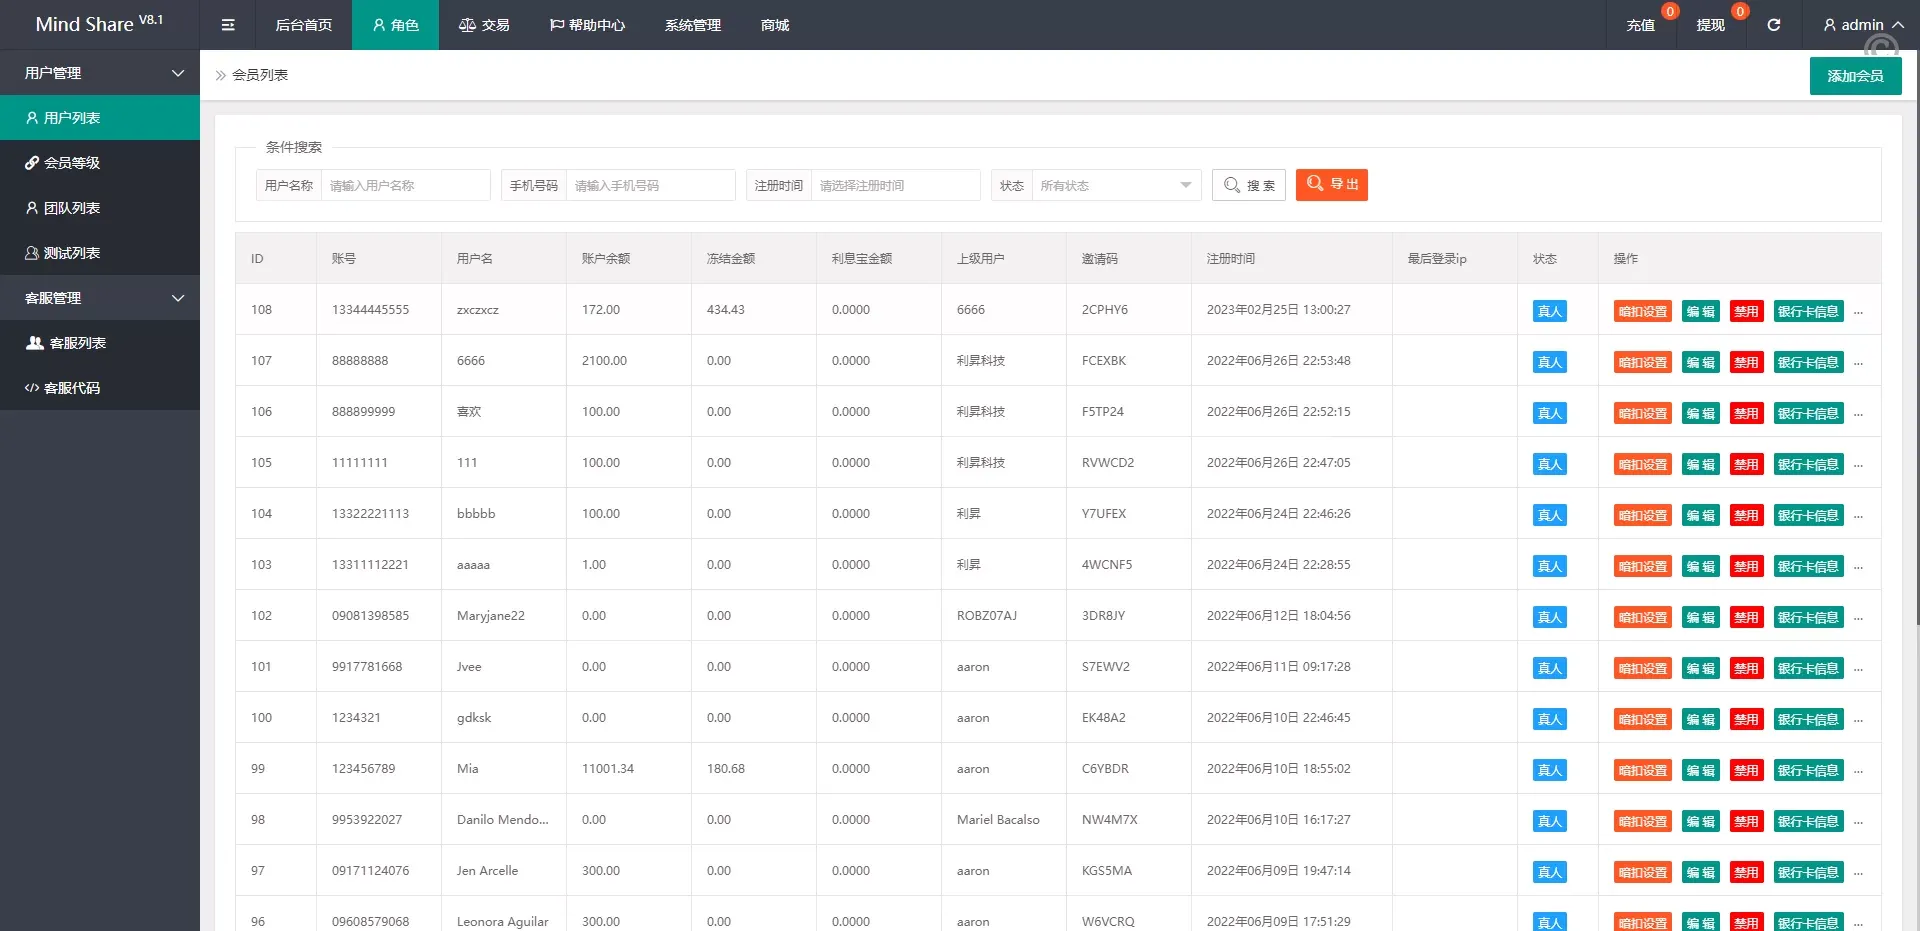Click the refresh icon in top bar
This screenshot has height=931, width=1920.
tap(1773, 25)
